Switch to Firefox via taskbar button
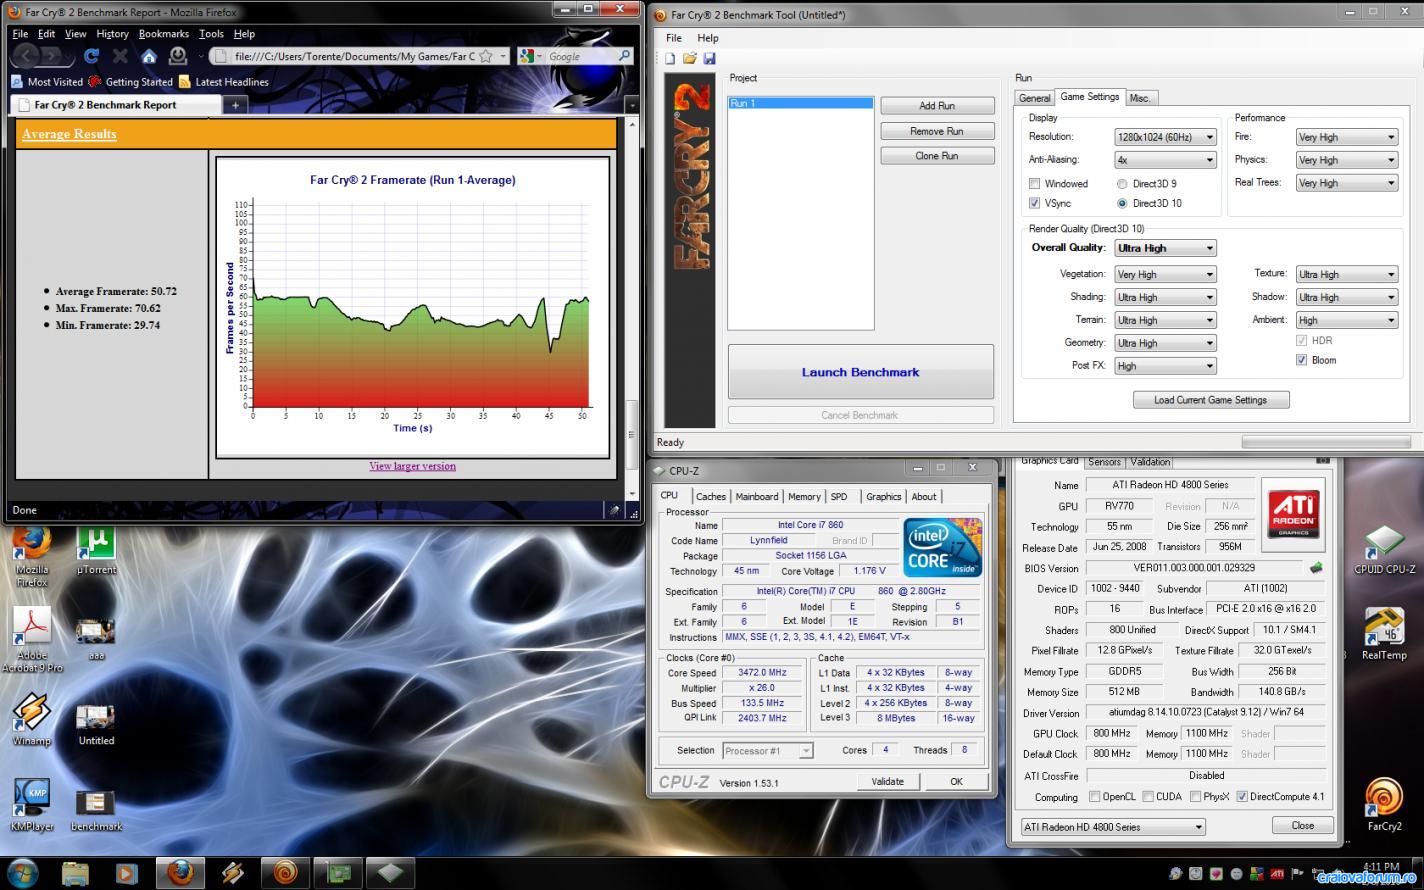 [x=180, y=873]
